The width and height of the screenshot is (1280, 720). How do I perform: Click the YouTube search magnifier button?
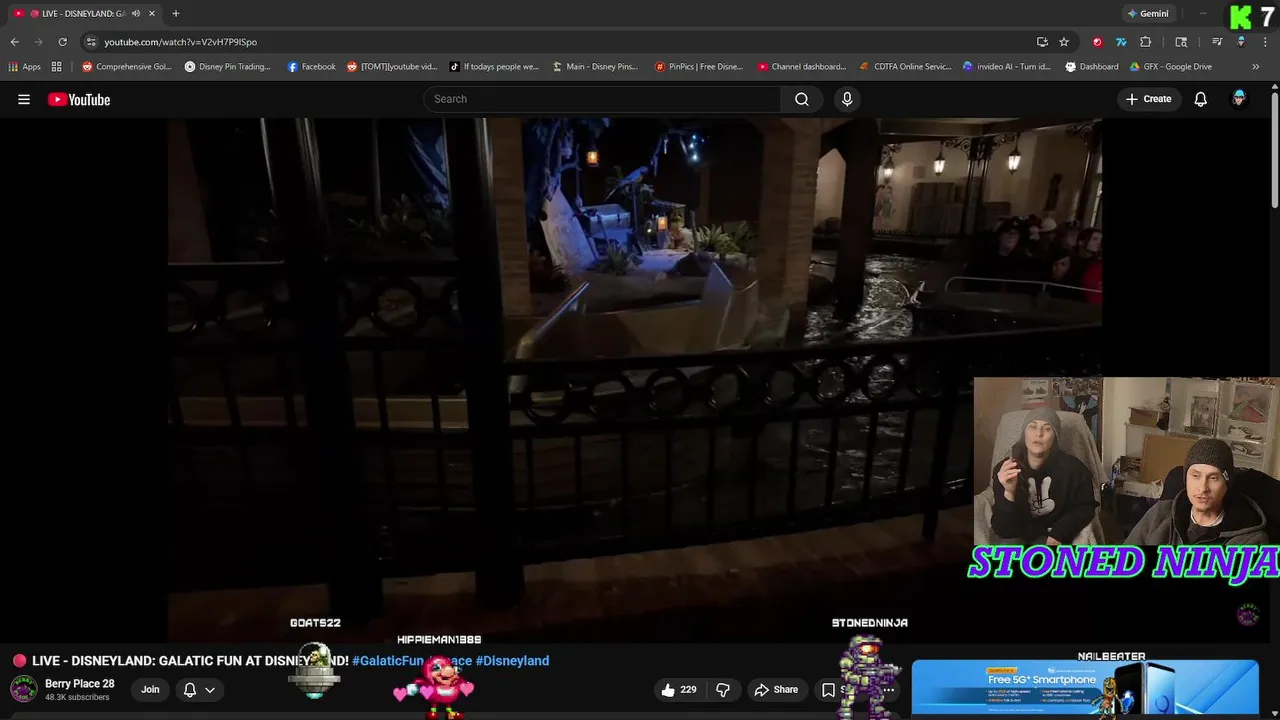point(802,99)
